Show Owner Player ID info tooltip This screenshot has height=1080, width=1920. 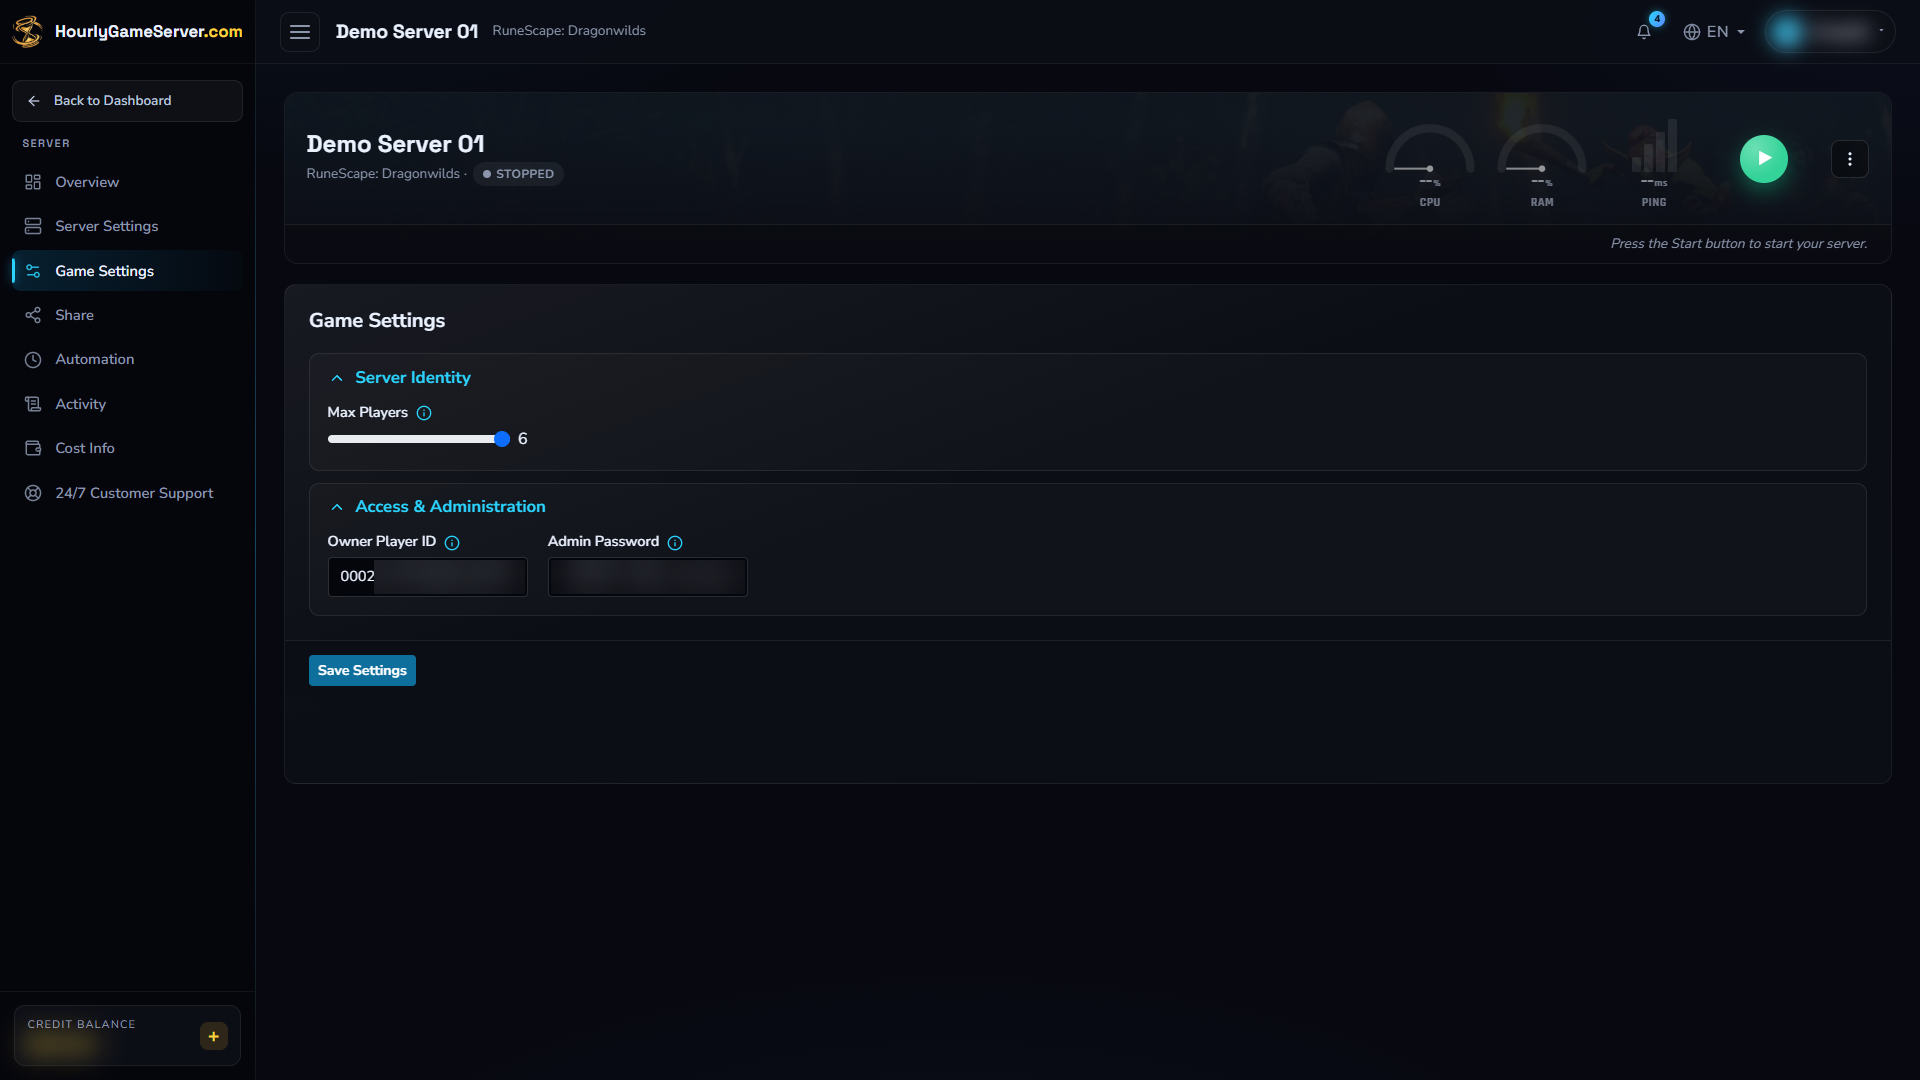(x=452, y=543)
